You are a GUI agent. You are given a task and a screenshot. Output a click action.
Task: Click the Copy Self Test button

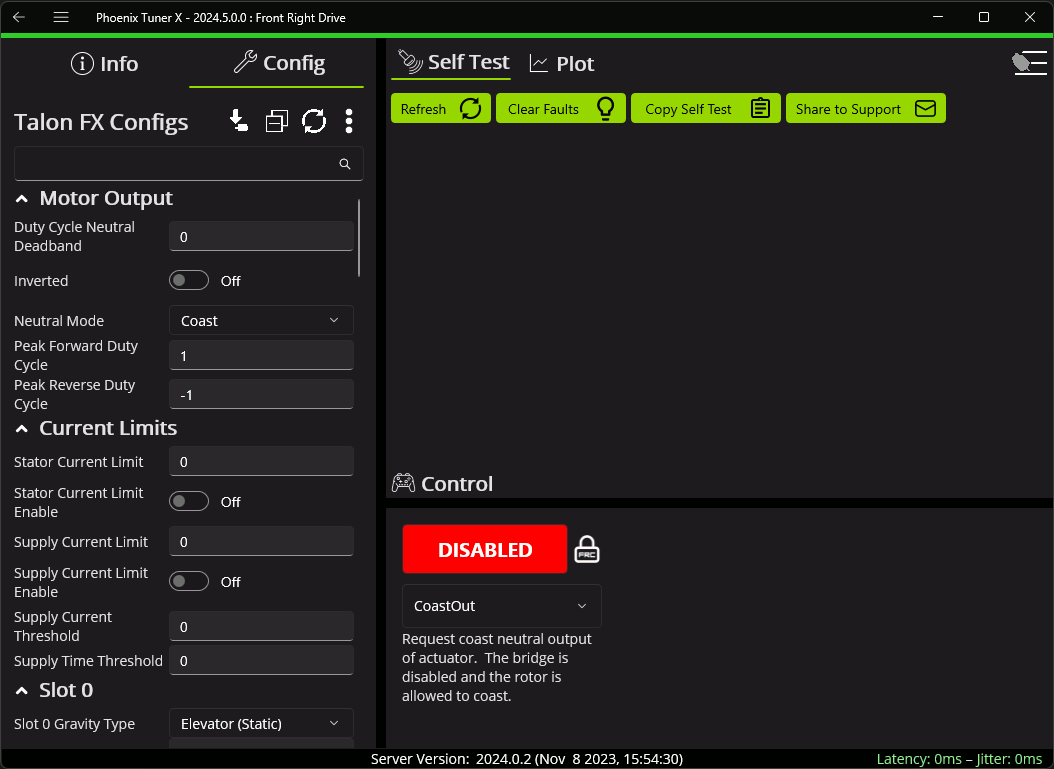706,108
